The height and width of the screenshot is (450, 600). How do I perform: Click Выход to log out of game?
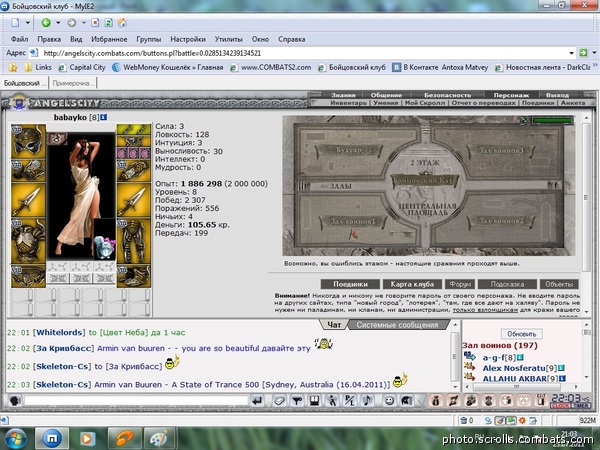tap(557, 95)
